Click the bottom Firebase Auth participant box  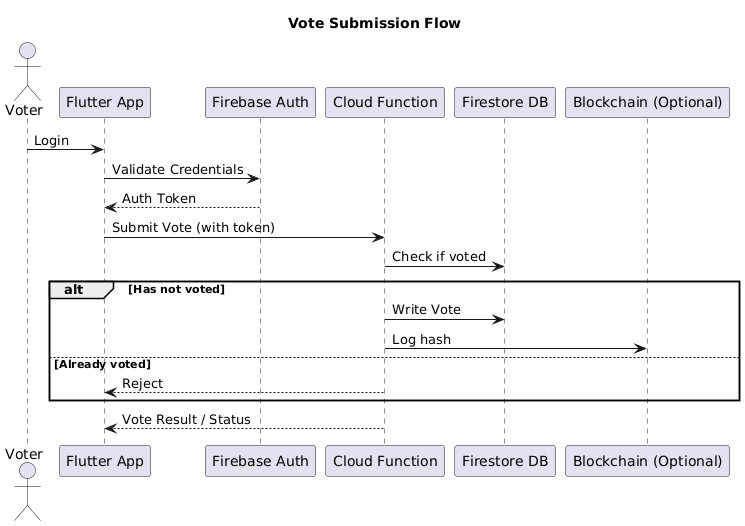click(260, 461)
